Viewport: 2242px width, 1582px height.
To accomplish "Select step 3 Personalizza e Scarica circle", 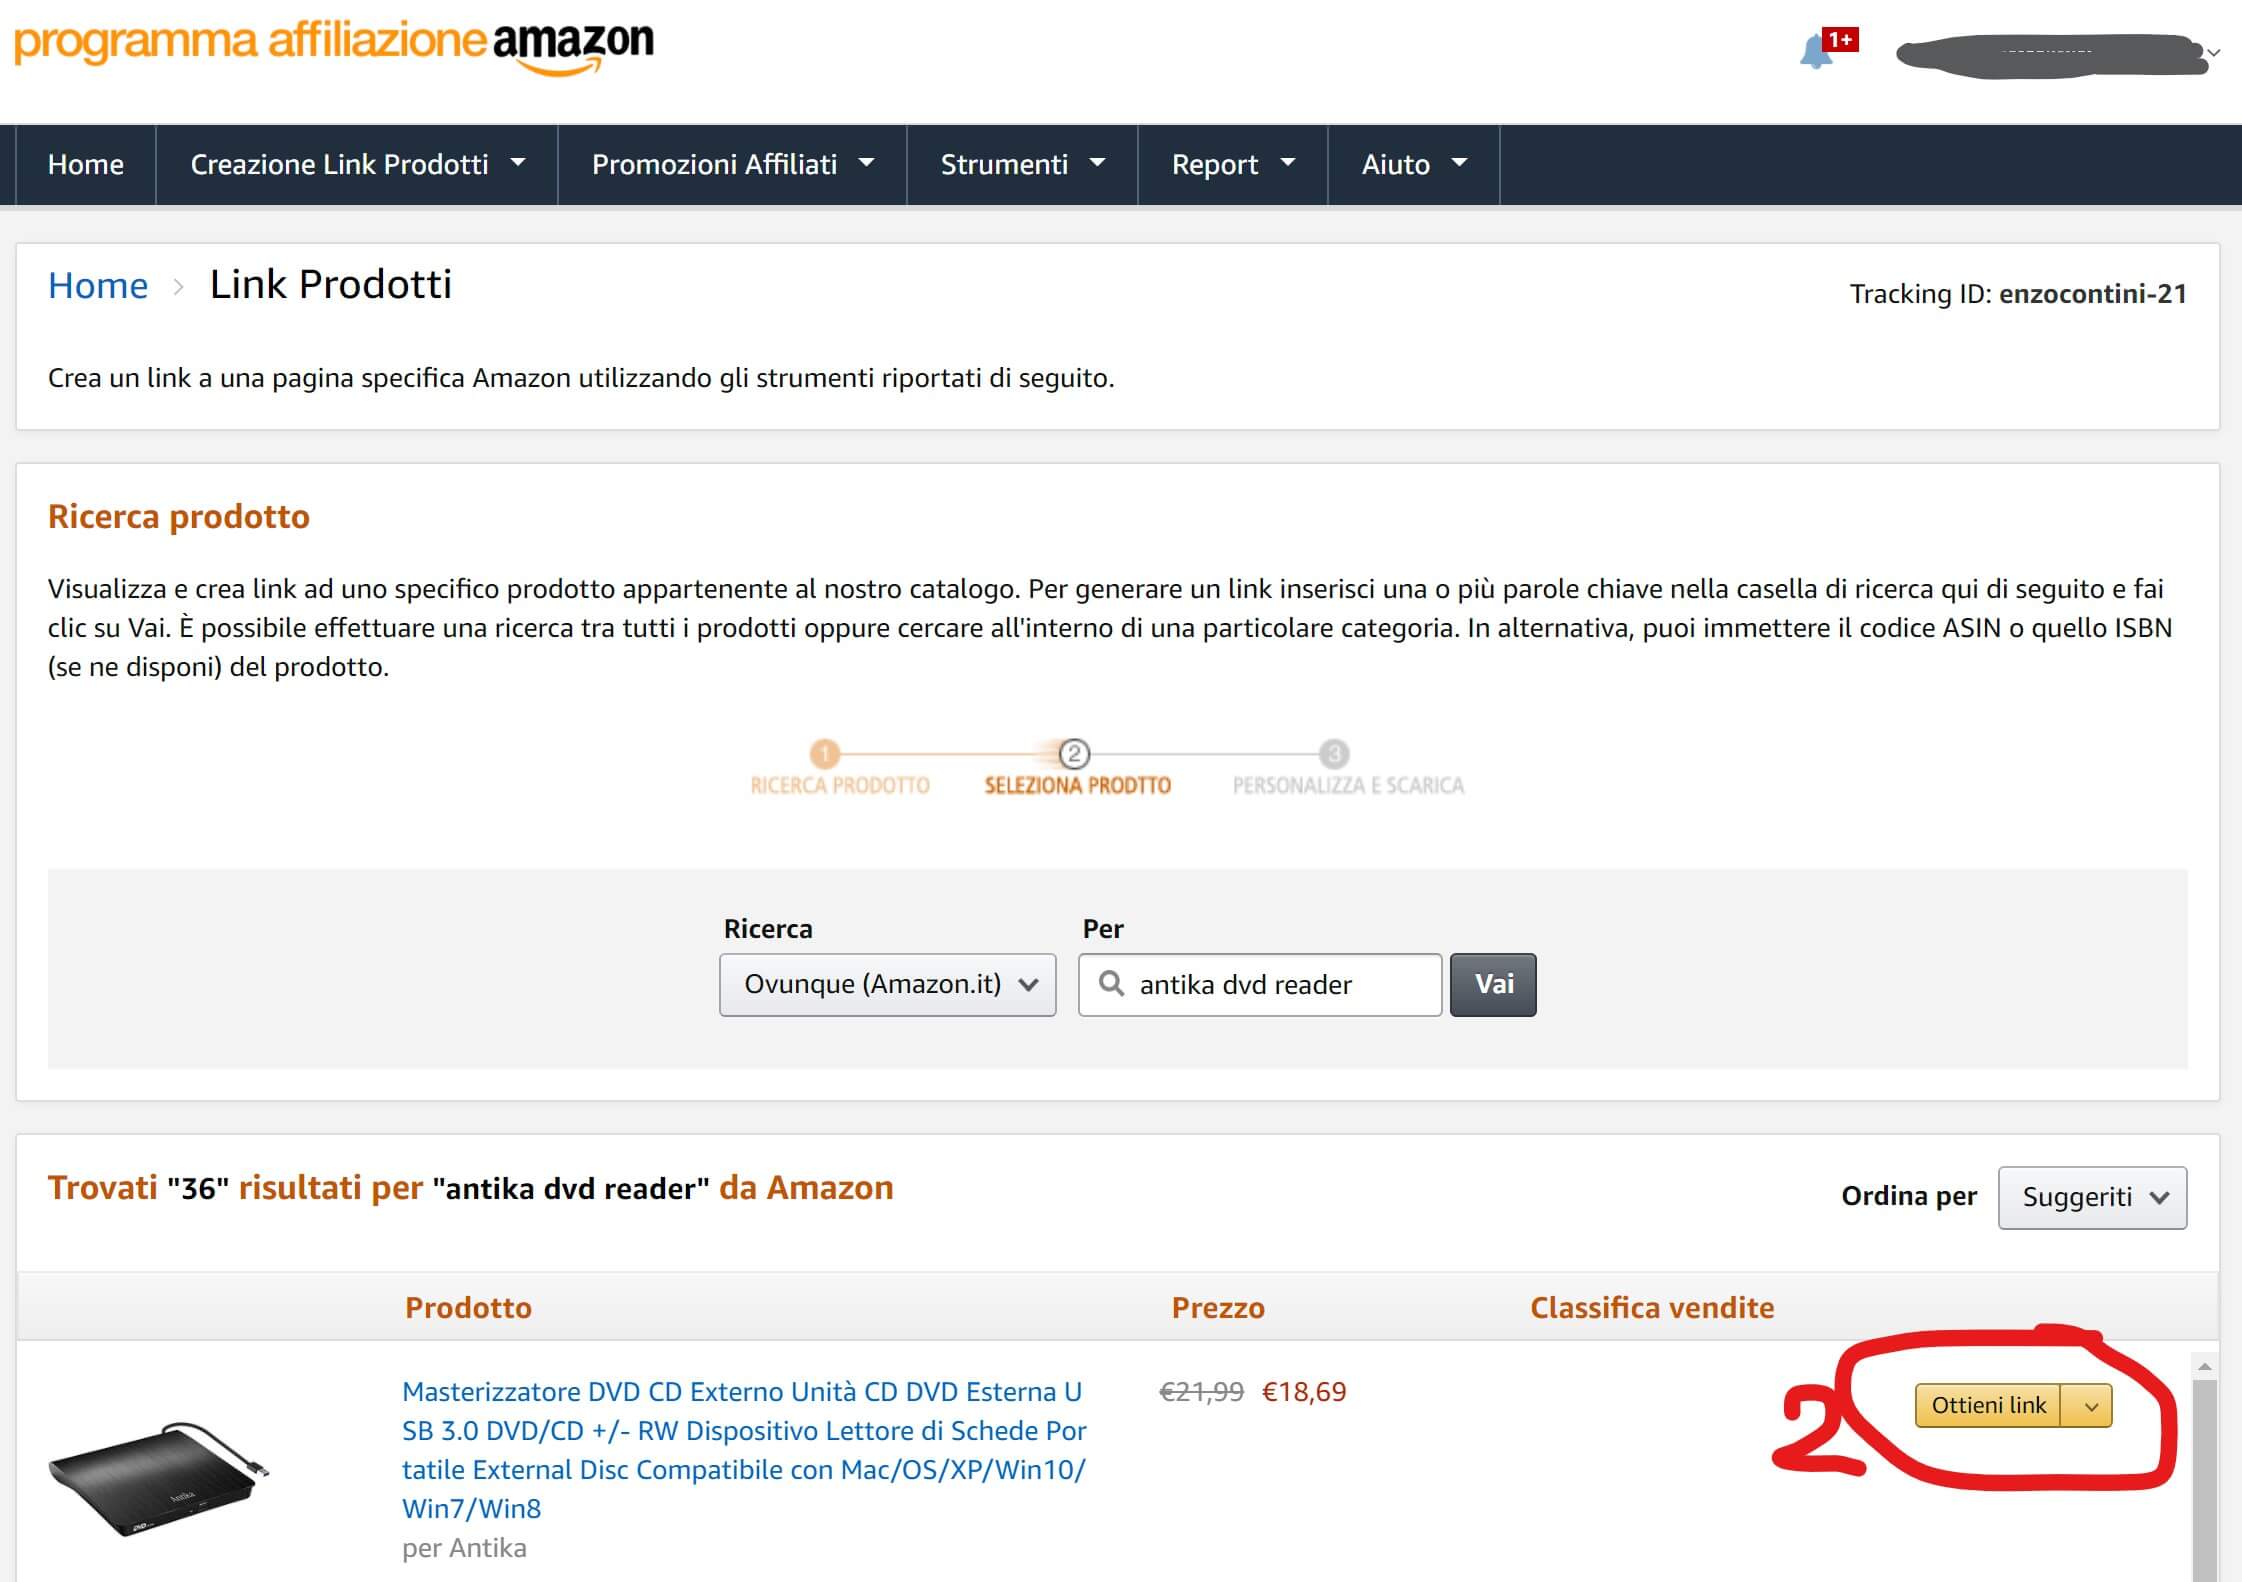I will pyautogui.click(x=1334, y=753).
